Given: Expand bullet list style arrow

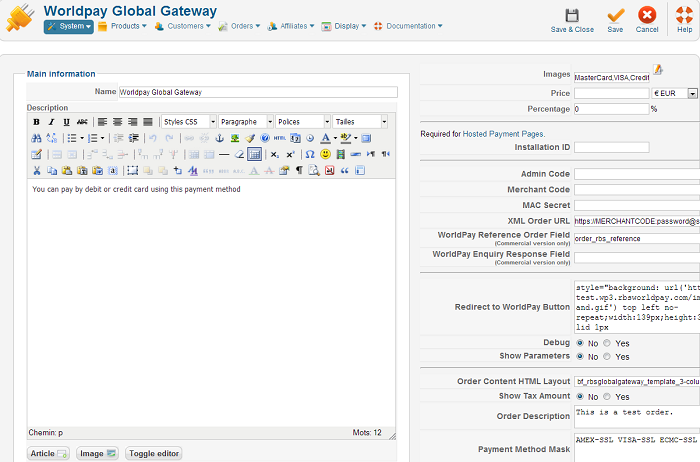Looking at the screenshot, I should (82, 138).
